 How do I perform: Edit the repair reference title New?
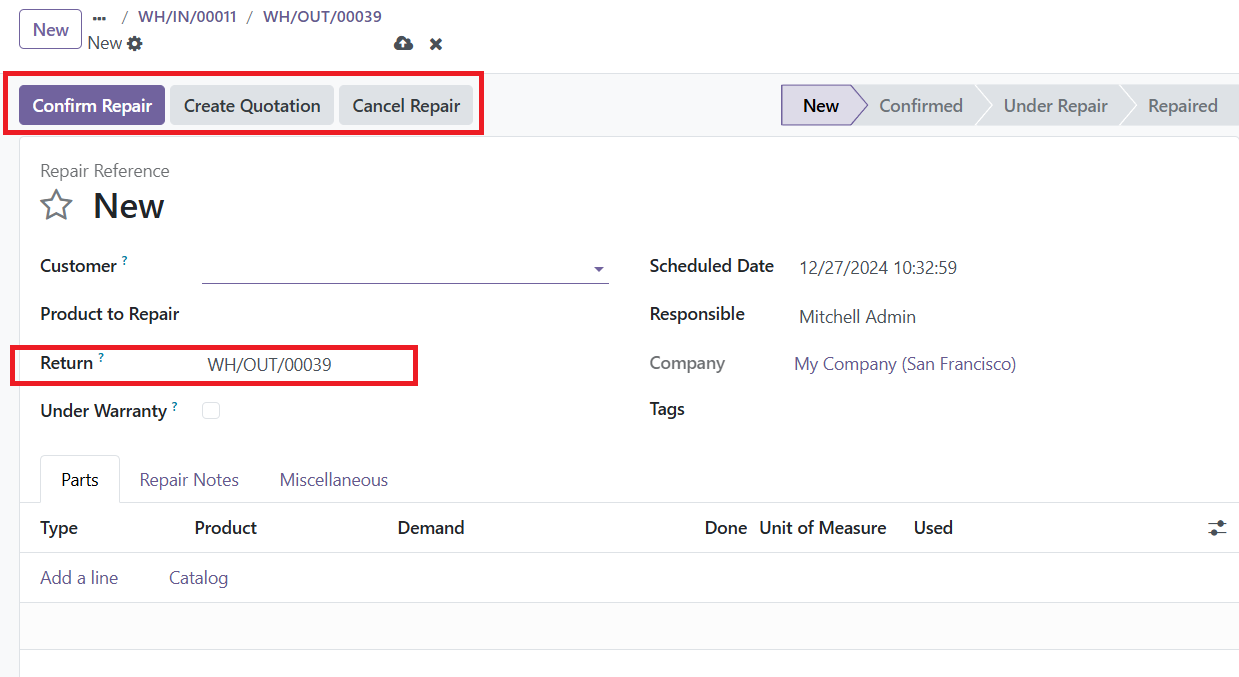(x=129, y=206)
